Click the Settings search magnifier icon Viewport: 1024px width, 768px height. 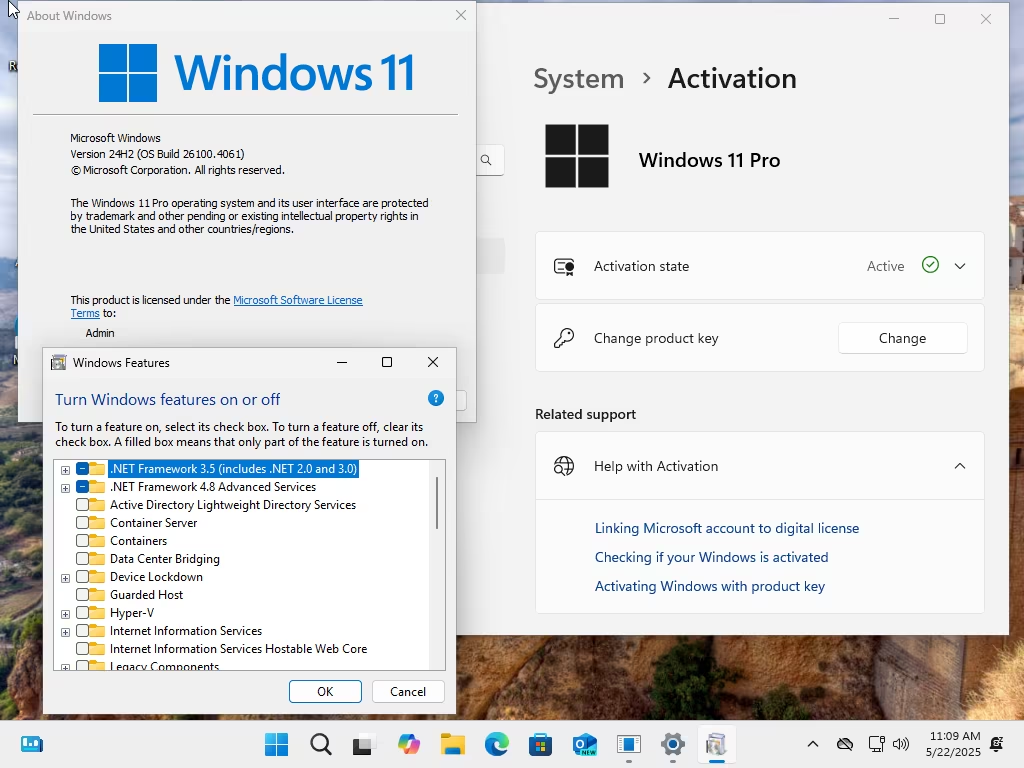486,160
